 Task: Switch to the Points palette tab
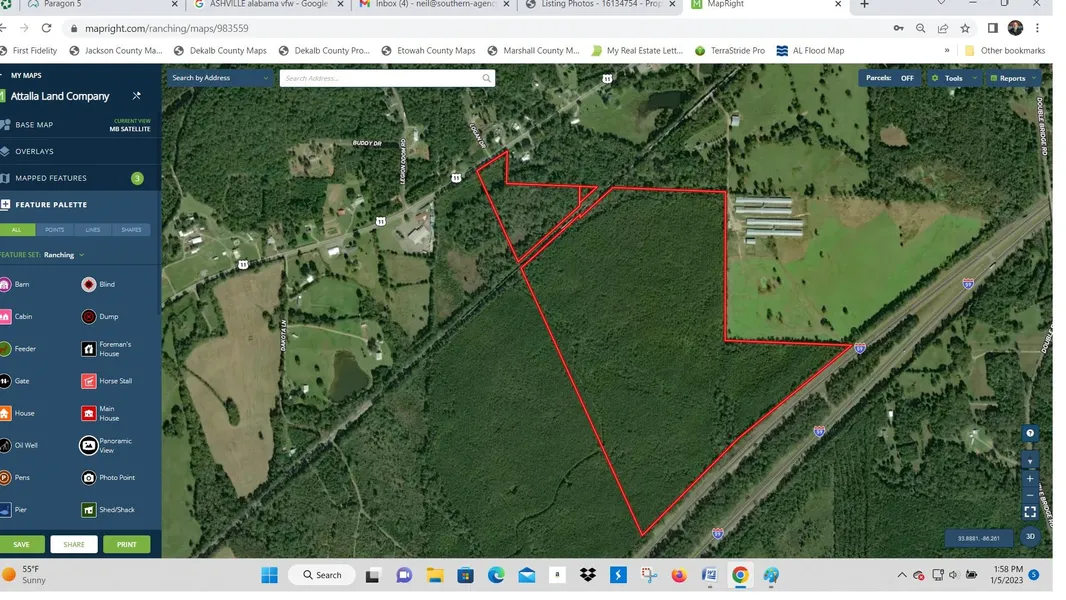(x=55, y=230)
